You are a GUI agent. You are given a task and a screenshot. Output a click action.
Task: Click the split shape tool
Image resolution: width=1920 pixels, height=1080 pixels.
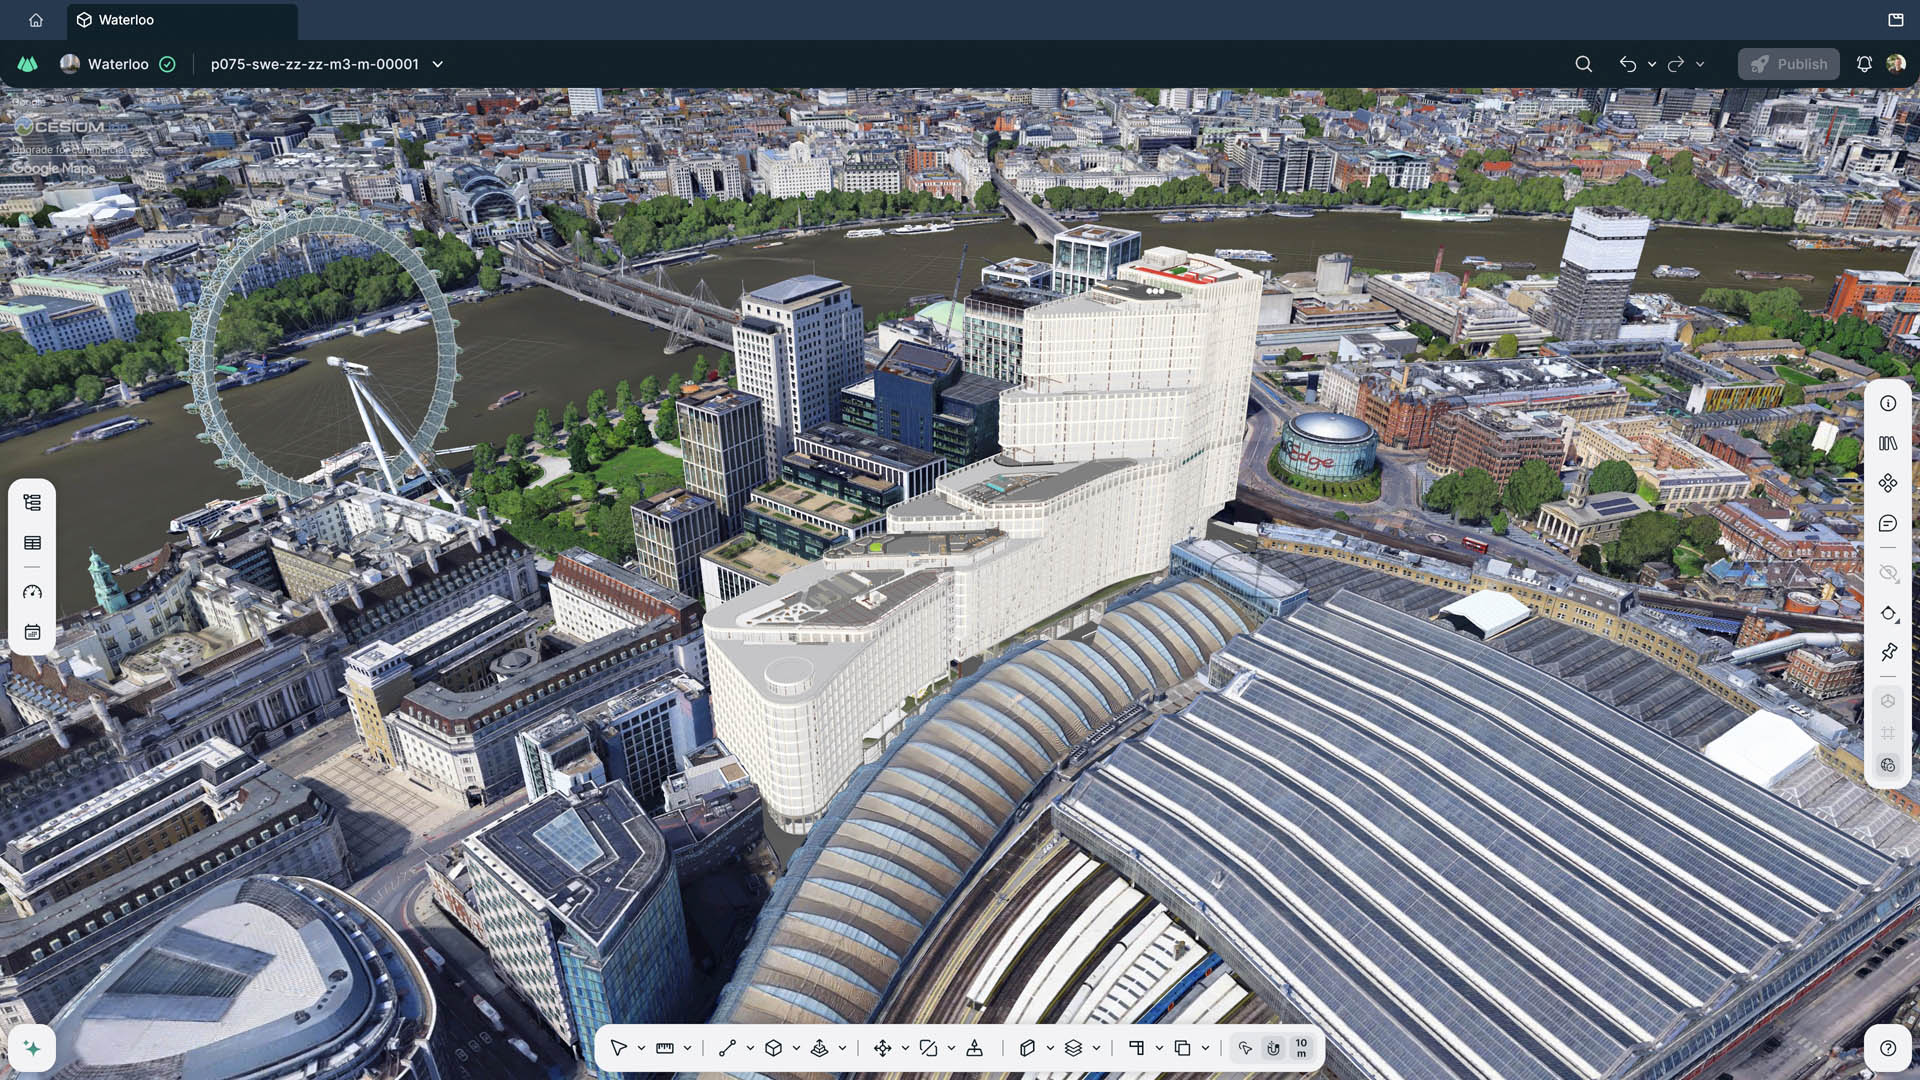928,1048
